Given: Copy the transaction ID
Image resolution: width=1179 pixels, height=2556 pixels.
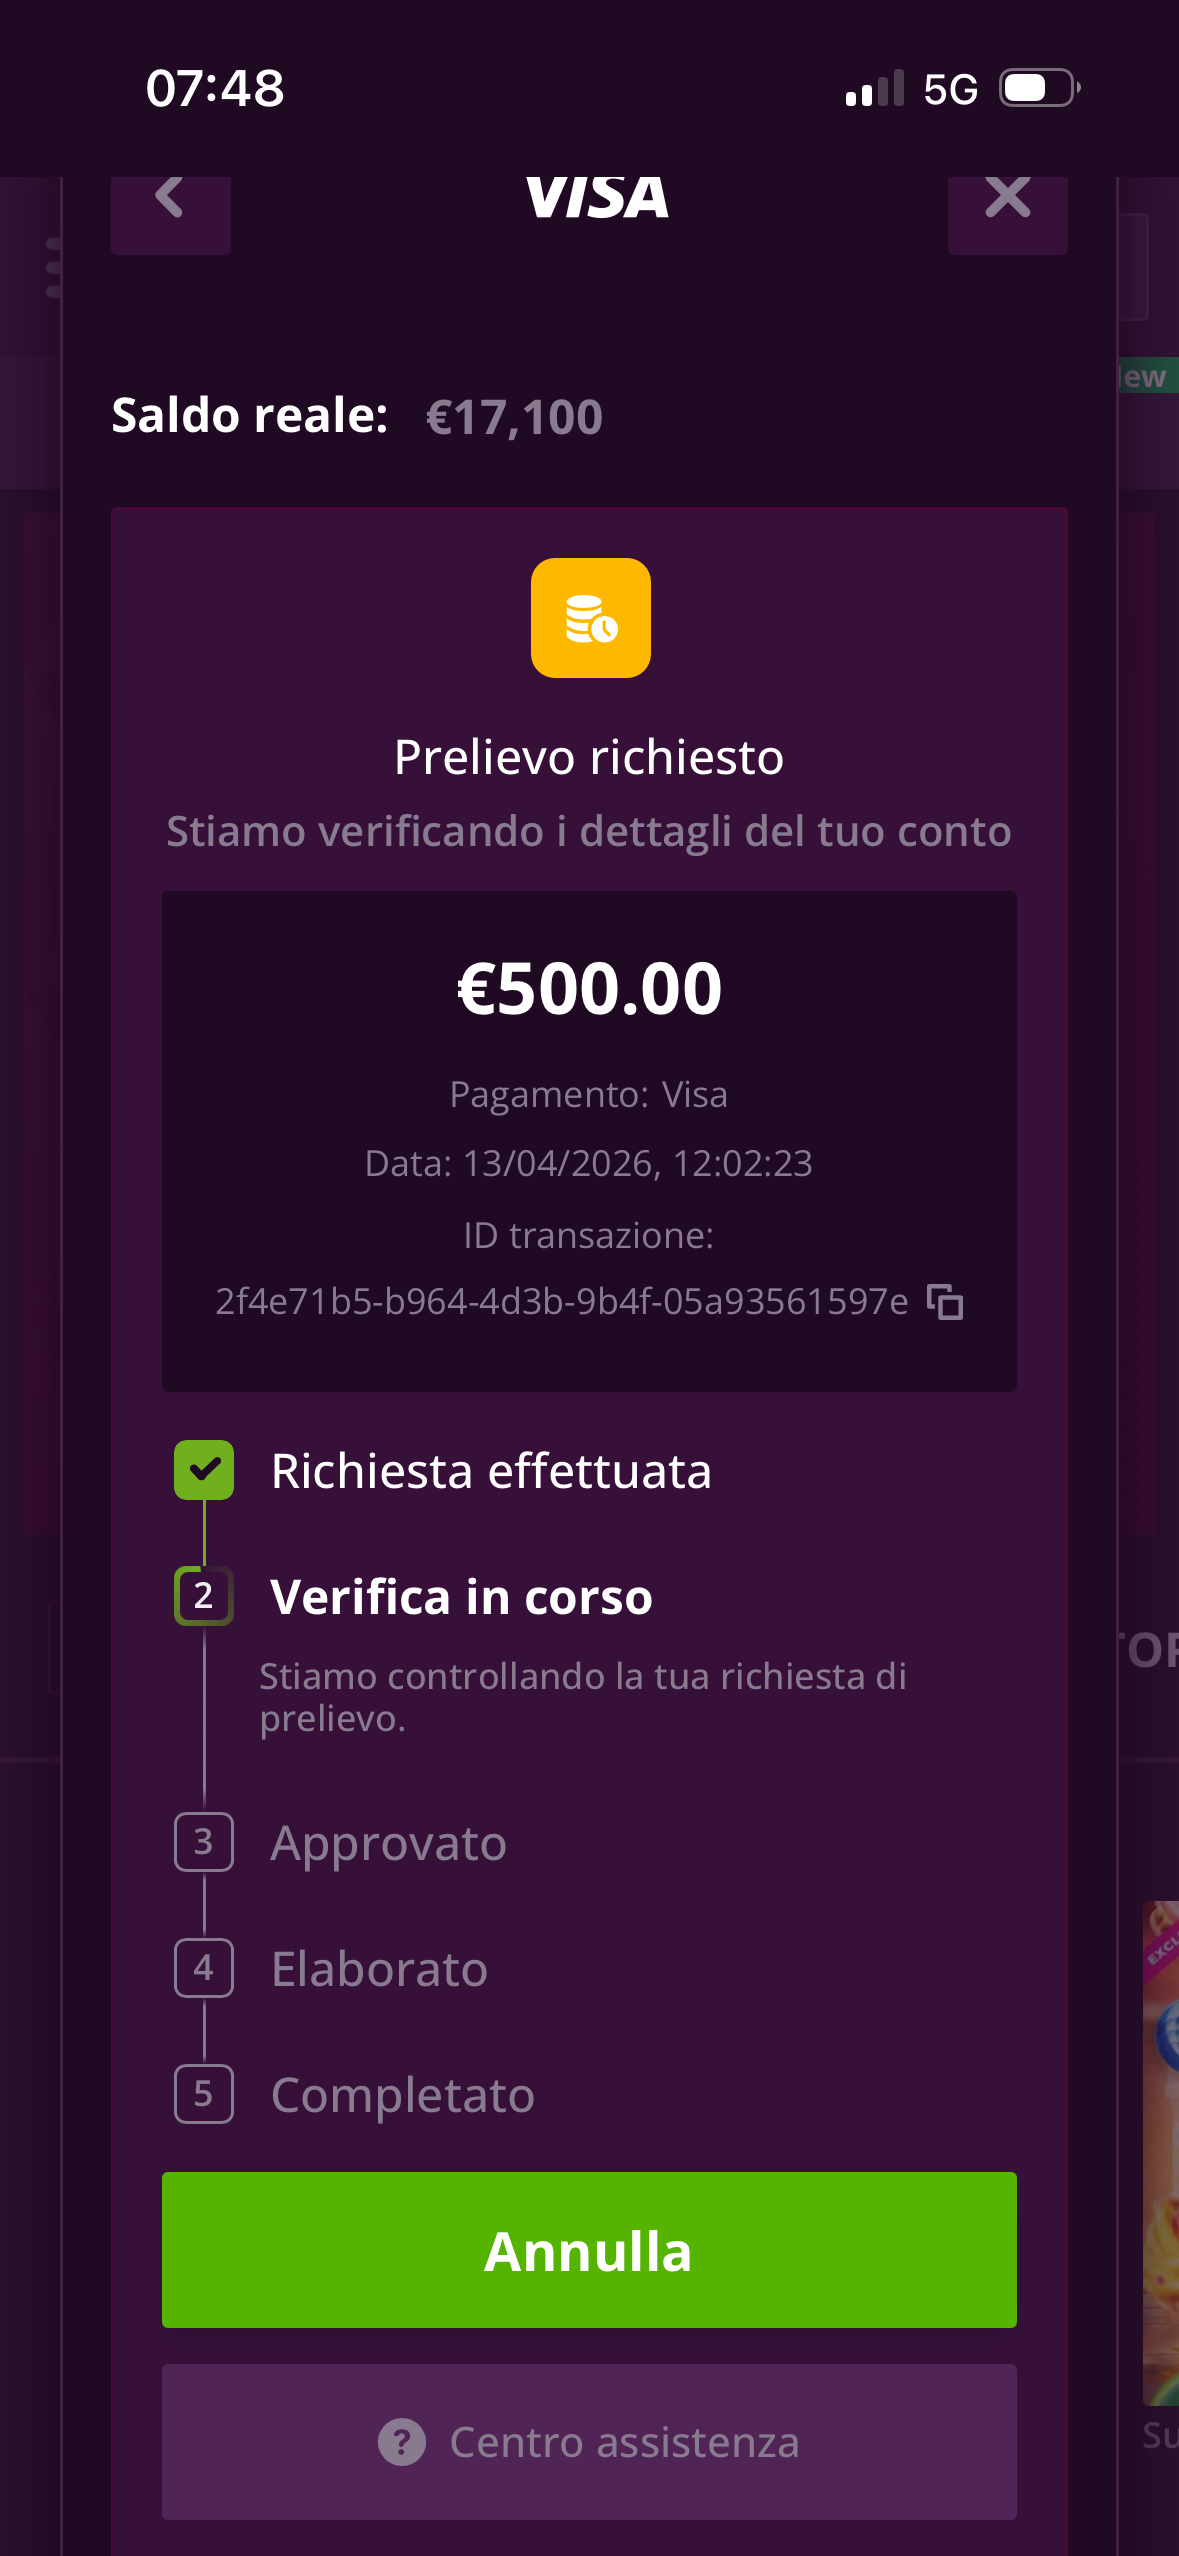Looking at the screenshot, I should pyautogui.click(x=945, y=1302).
